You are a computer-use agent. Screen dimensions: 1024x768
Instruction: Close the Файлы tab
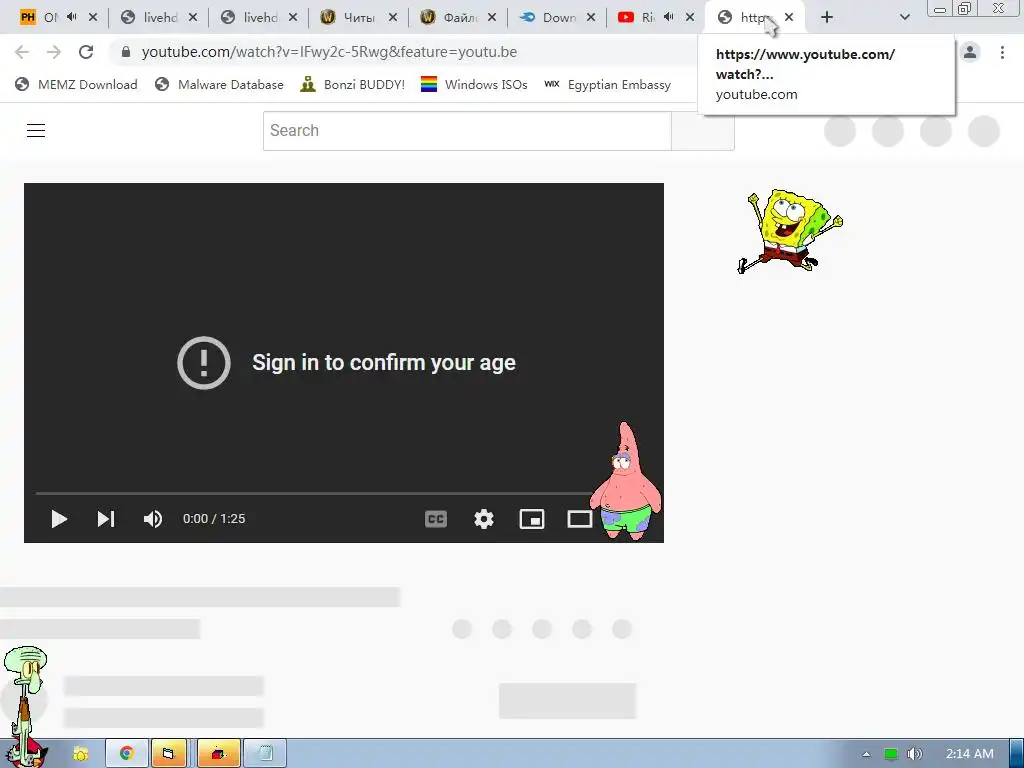[492, 17]
